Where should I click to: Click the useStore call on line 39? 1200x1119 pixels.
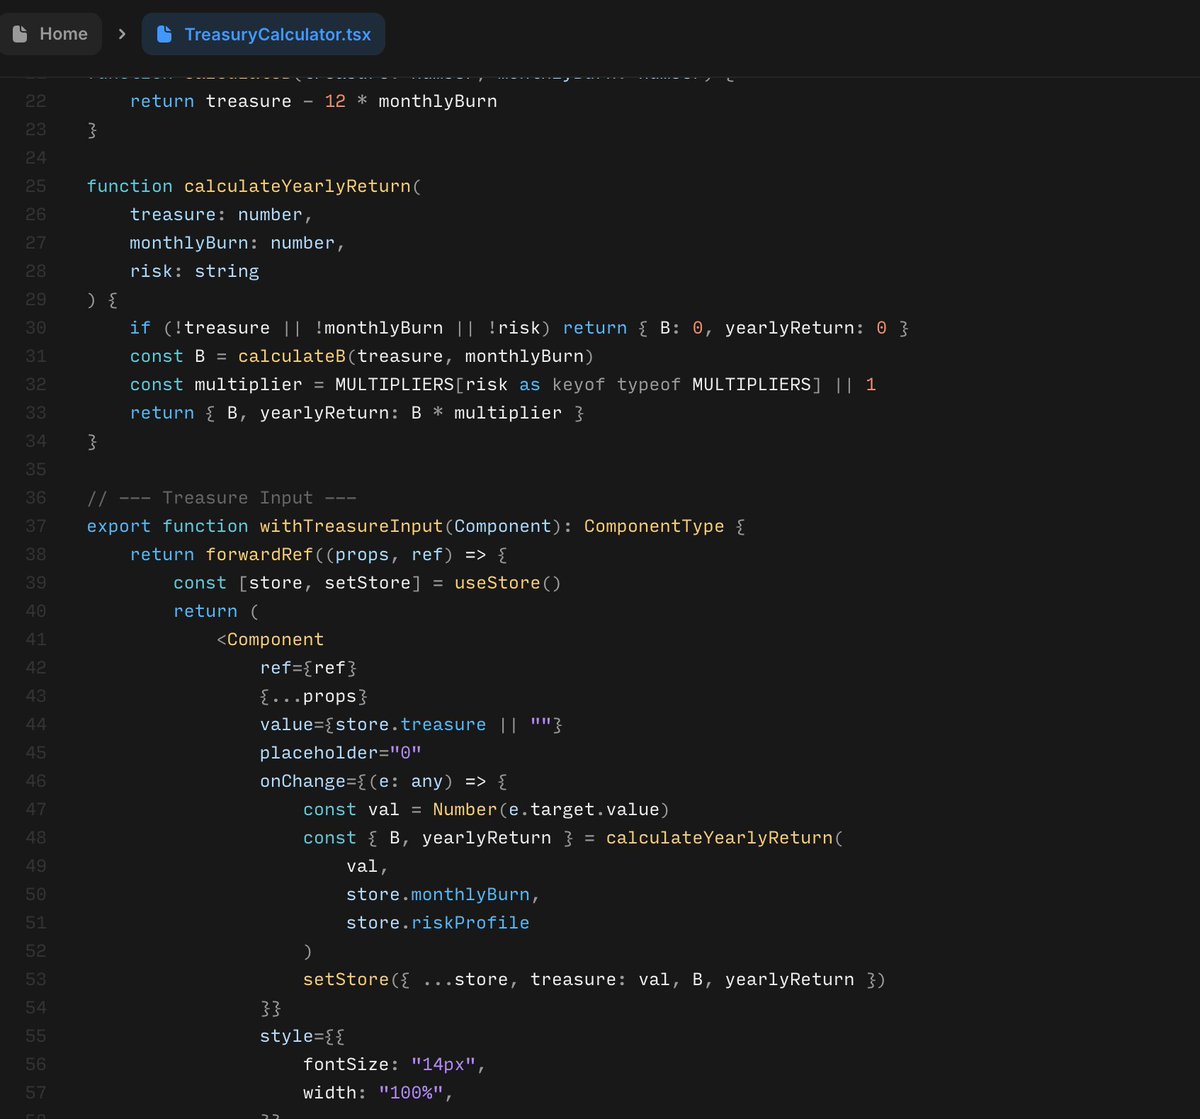(x=497, y=582)
